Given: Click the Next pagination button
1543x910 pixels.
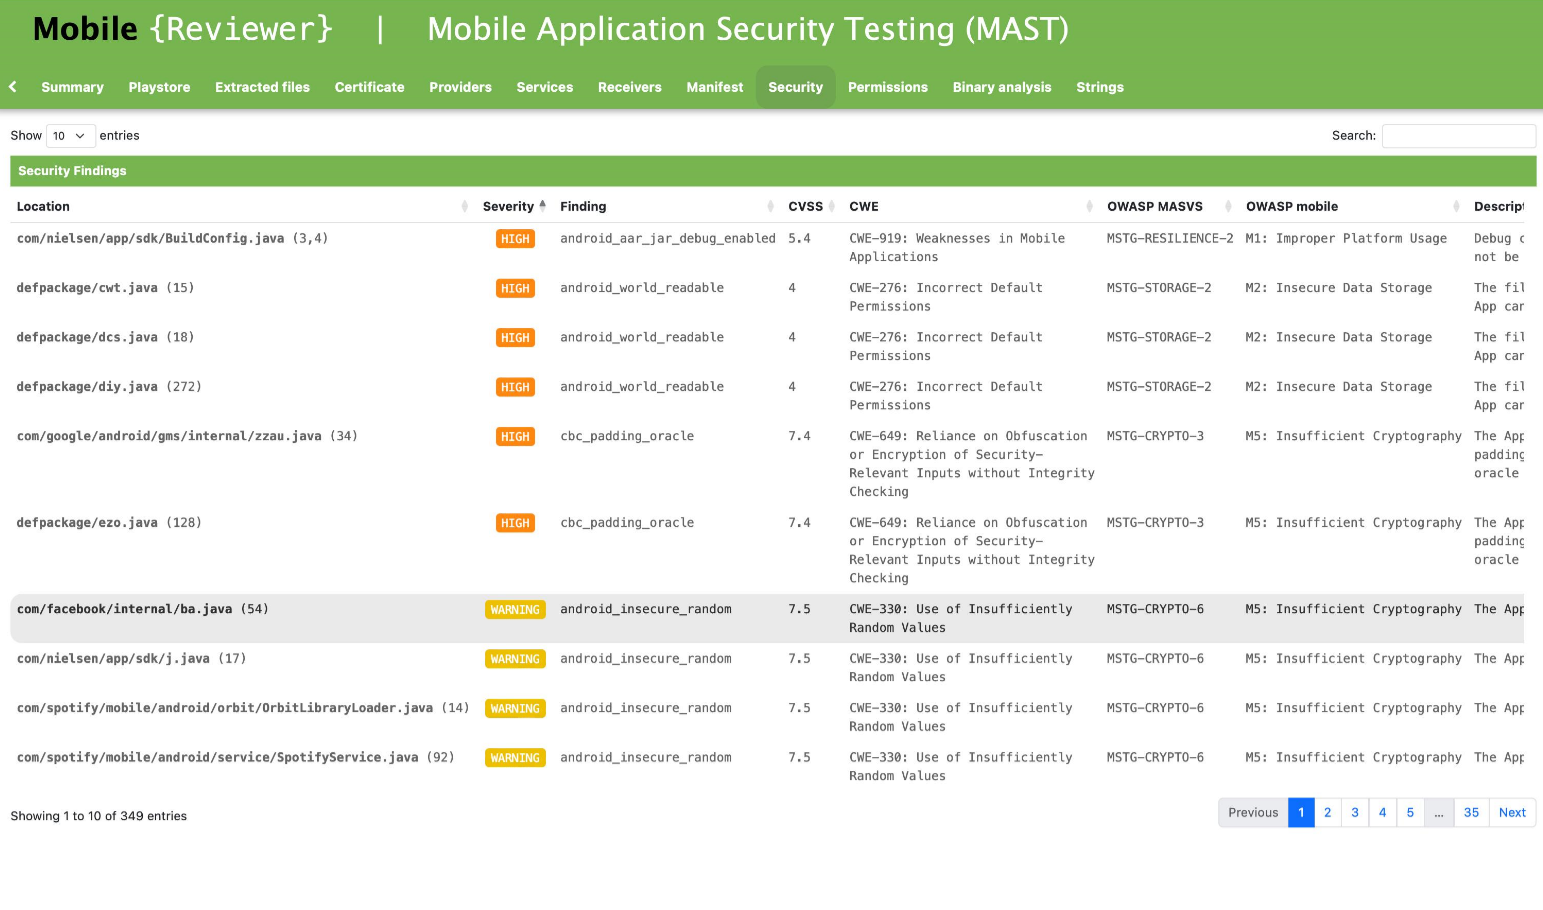Looking at the screenshot, I should [x=1511, y=813].
